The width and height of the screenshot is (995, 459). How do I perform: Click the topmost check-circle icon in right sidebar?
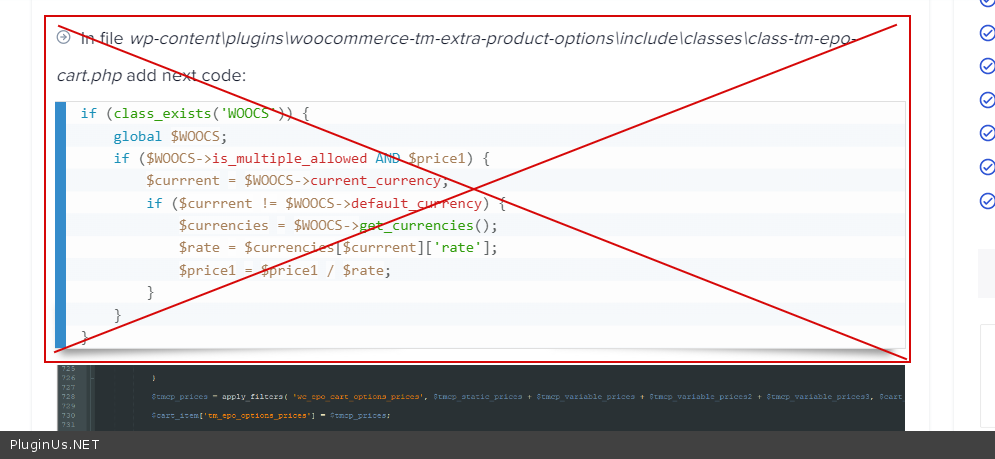pyautogui.click(x=987, y=3)
